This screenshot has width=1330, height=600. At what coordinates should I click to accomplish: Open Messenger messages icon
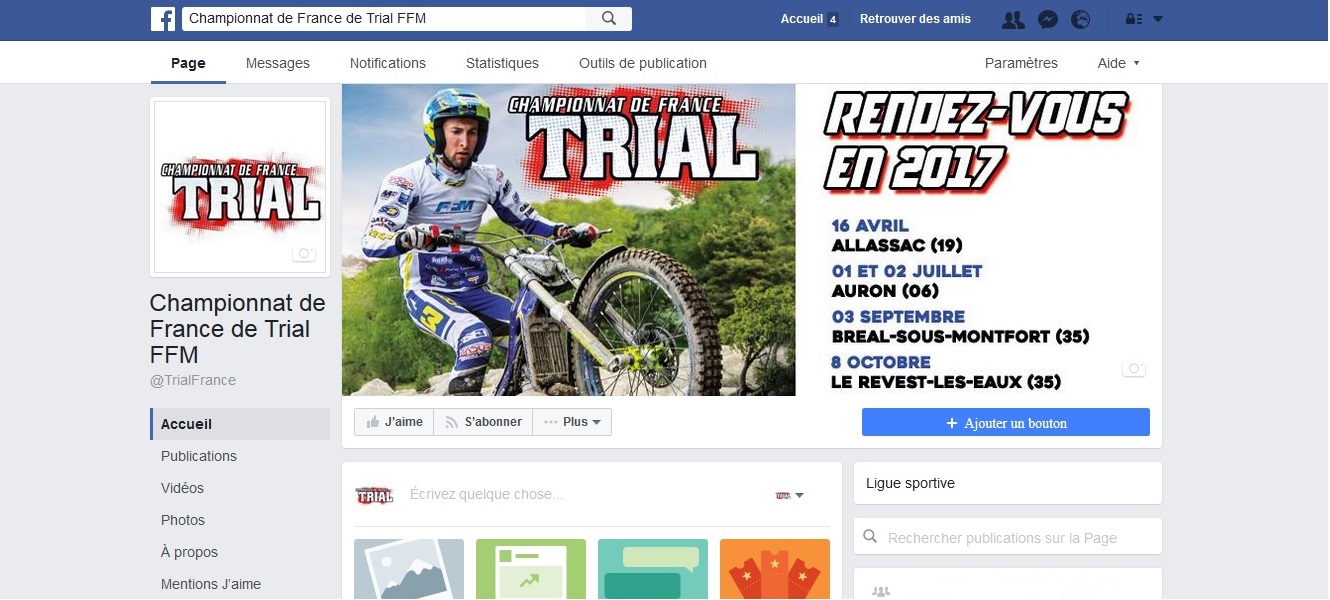[x=1047, y=19]
